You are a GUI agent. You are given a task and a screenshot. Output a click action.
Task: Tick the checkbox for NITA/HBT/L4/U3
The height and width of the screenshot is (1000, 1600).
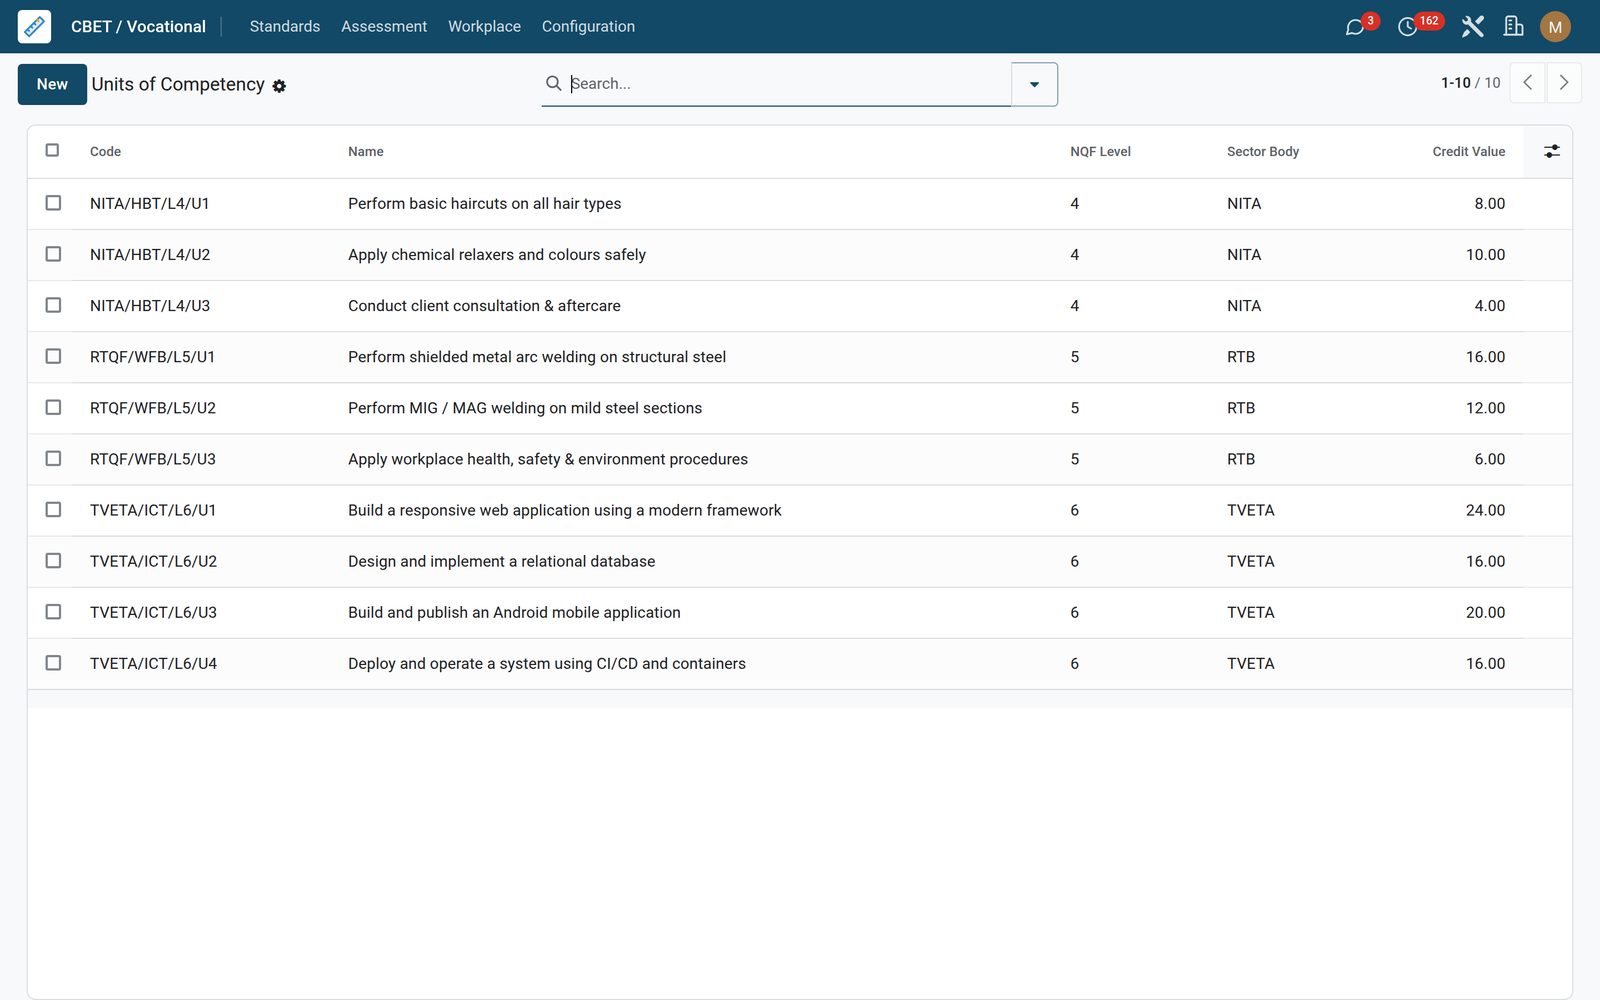[x=53, y=305]
